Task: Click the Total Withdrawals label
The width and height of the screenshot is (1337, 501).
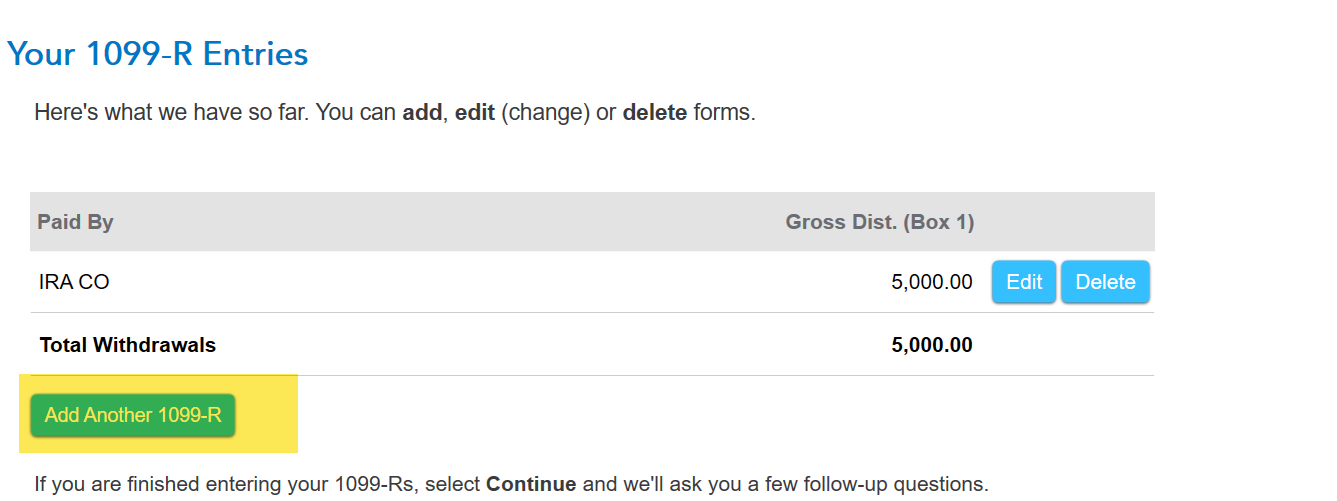Action: click(127, 346)
